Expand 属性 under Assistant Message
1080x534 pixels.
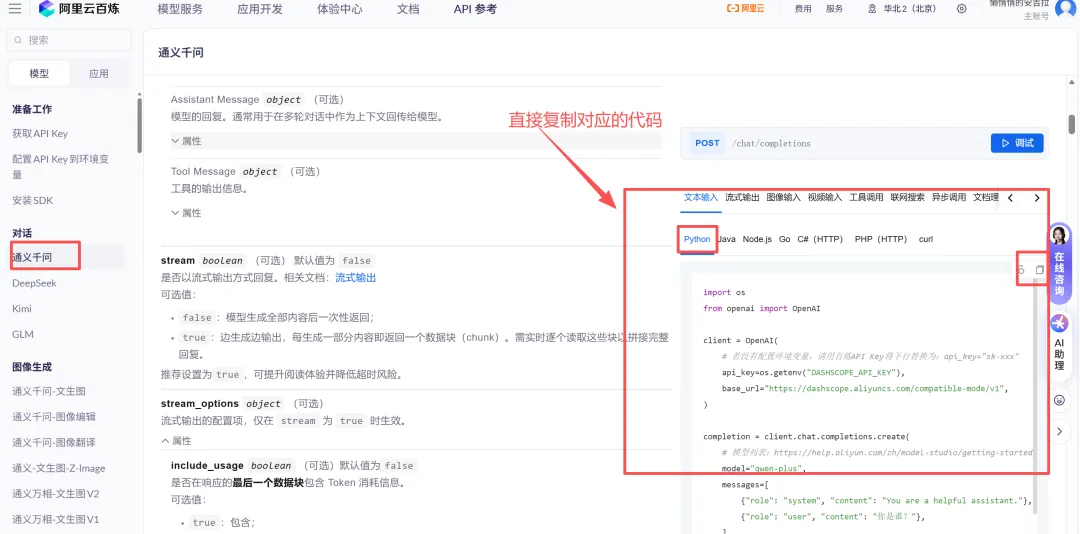(x=186, y=141)
